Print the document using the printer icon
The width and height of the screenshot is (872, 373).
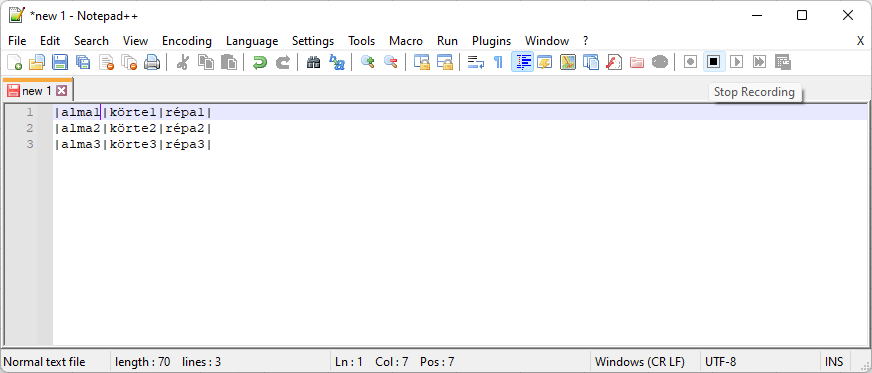coord(152,62)
